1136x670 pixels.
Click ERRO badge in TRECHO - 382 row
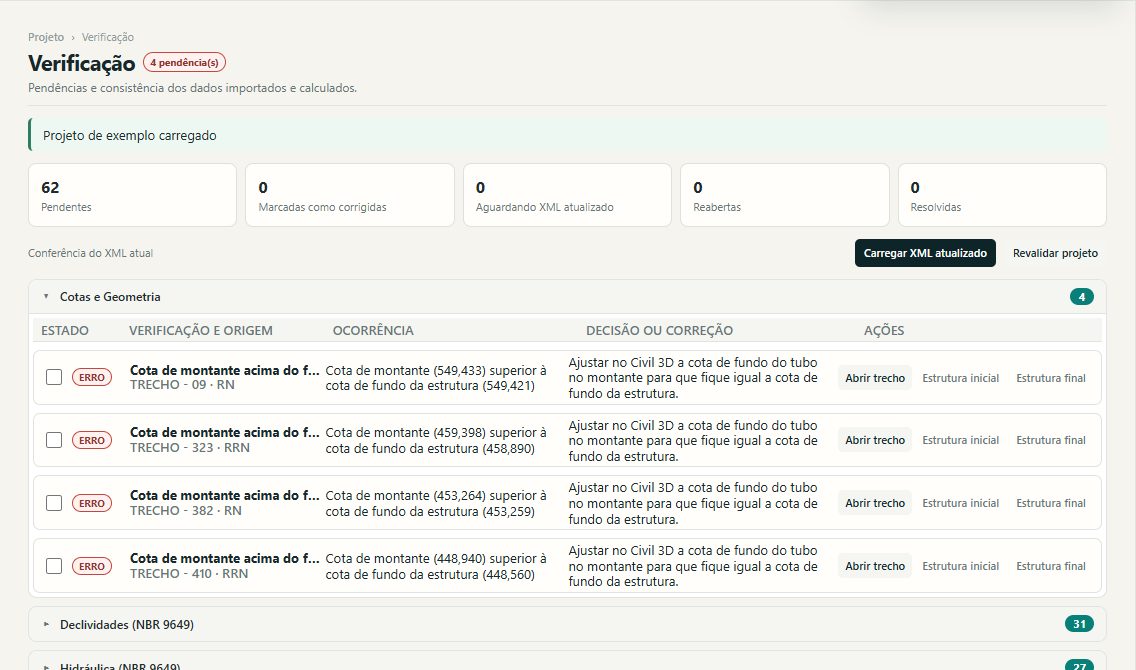pos(92,503)
